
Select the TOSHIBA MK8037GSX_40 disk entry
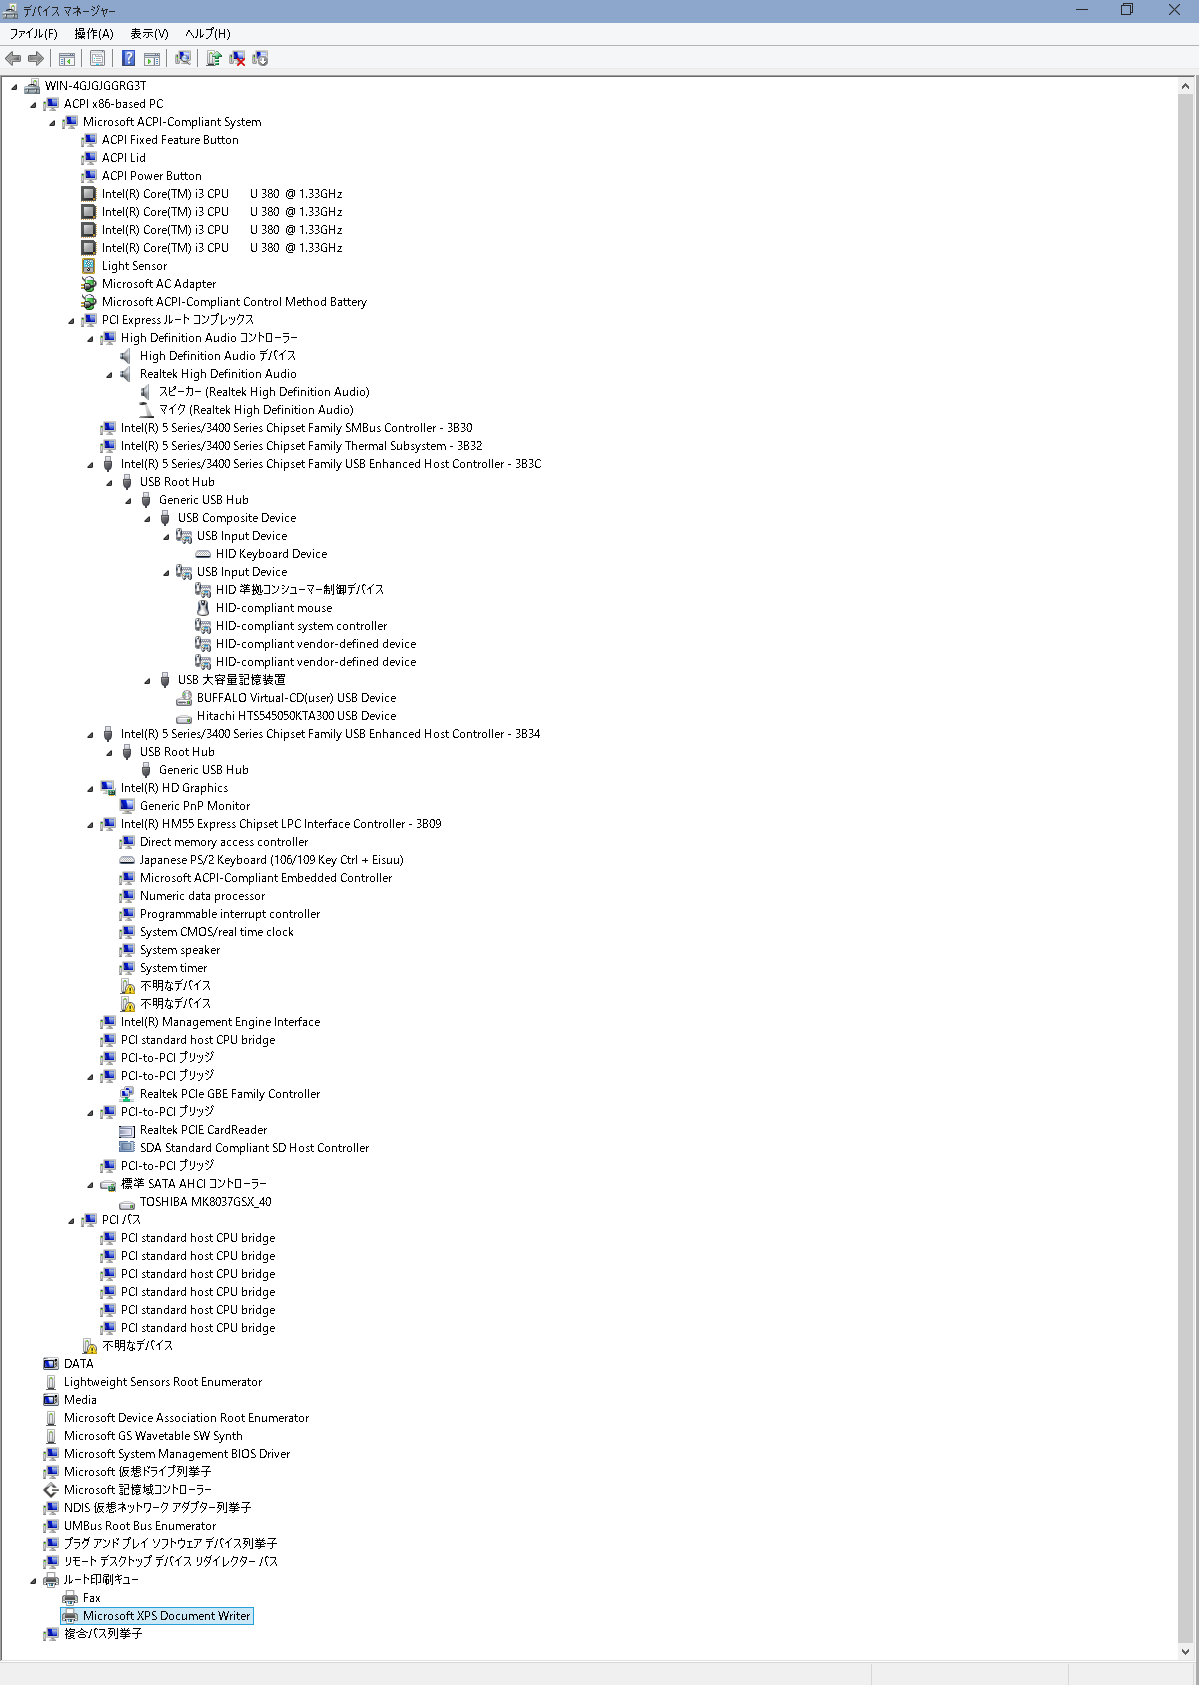point(205,1202)
